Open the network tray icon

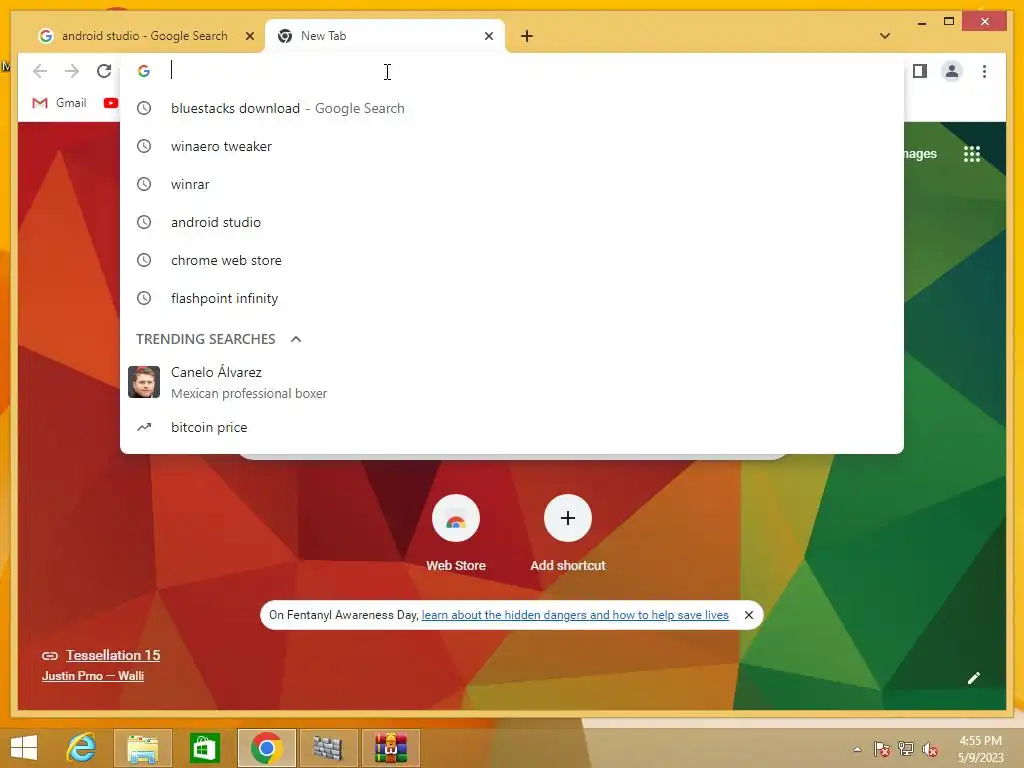coord(906,749)
